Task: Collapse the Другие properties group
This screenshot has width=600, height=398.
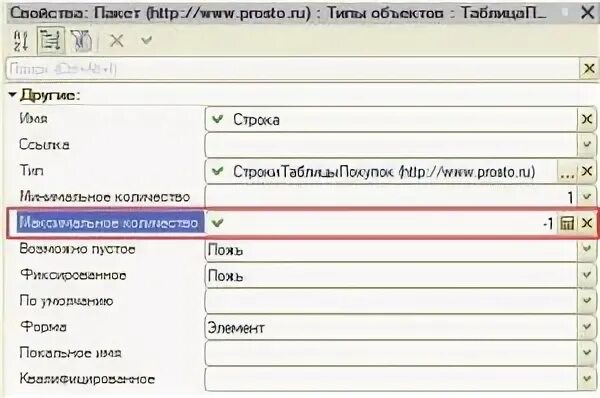Action: 12,94
